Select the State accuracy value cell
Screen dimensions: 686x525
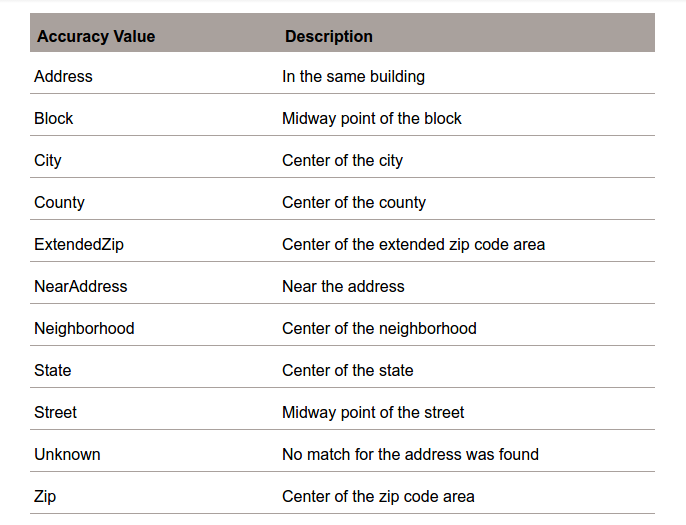53,370
